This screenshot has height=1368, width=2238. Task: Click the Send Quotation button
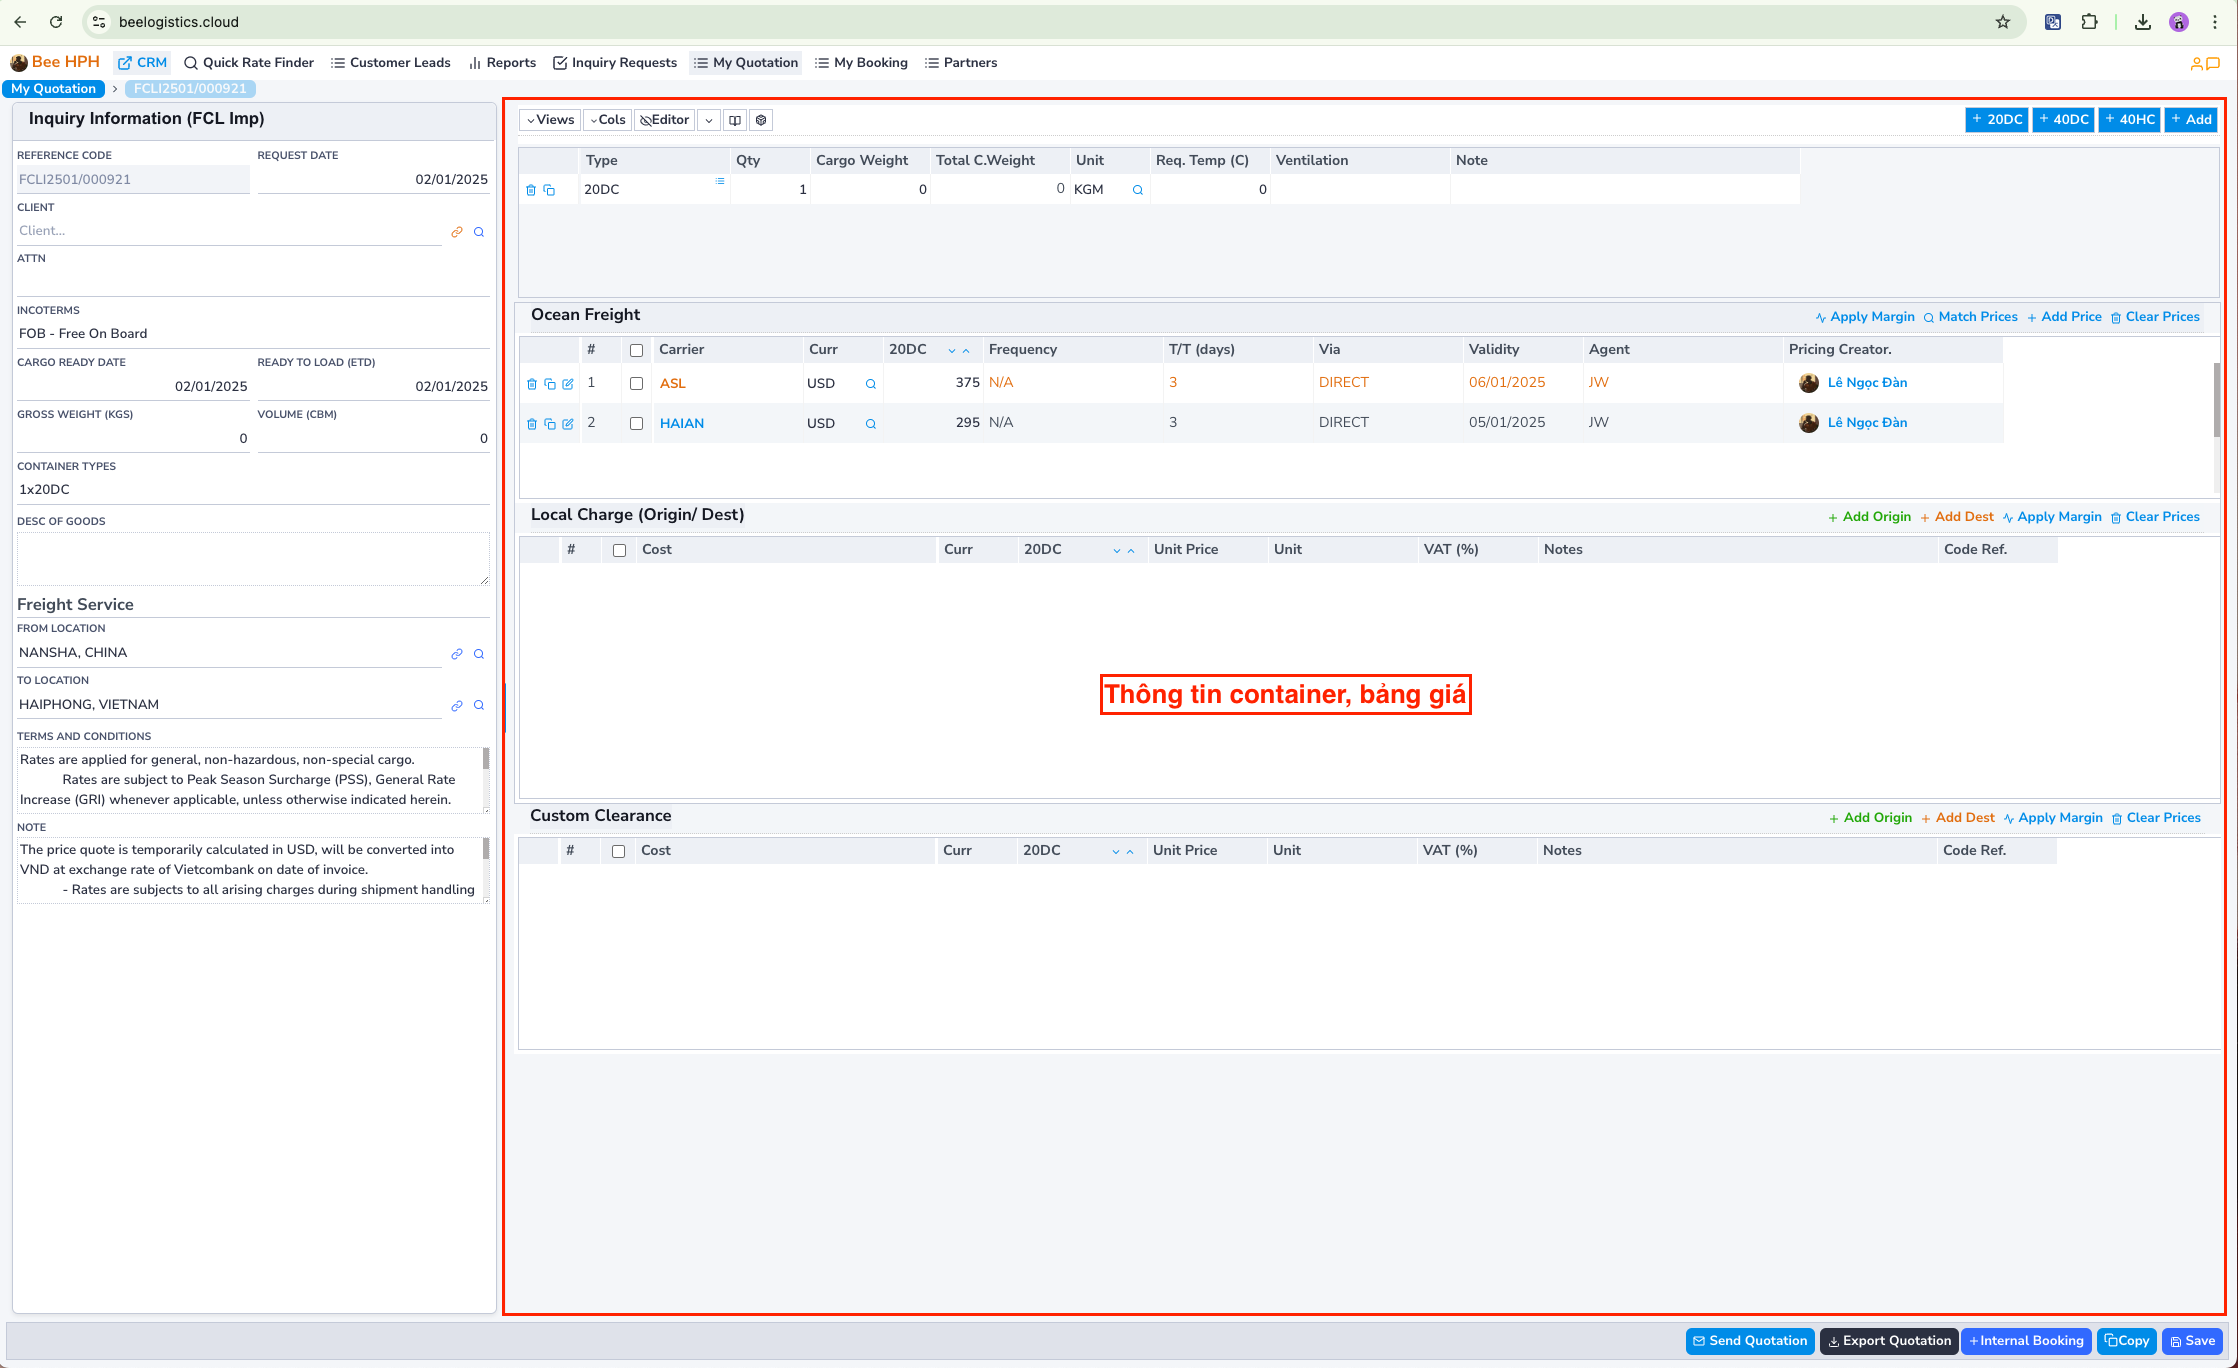pyautogui.click(x=1749, y=1341)
